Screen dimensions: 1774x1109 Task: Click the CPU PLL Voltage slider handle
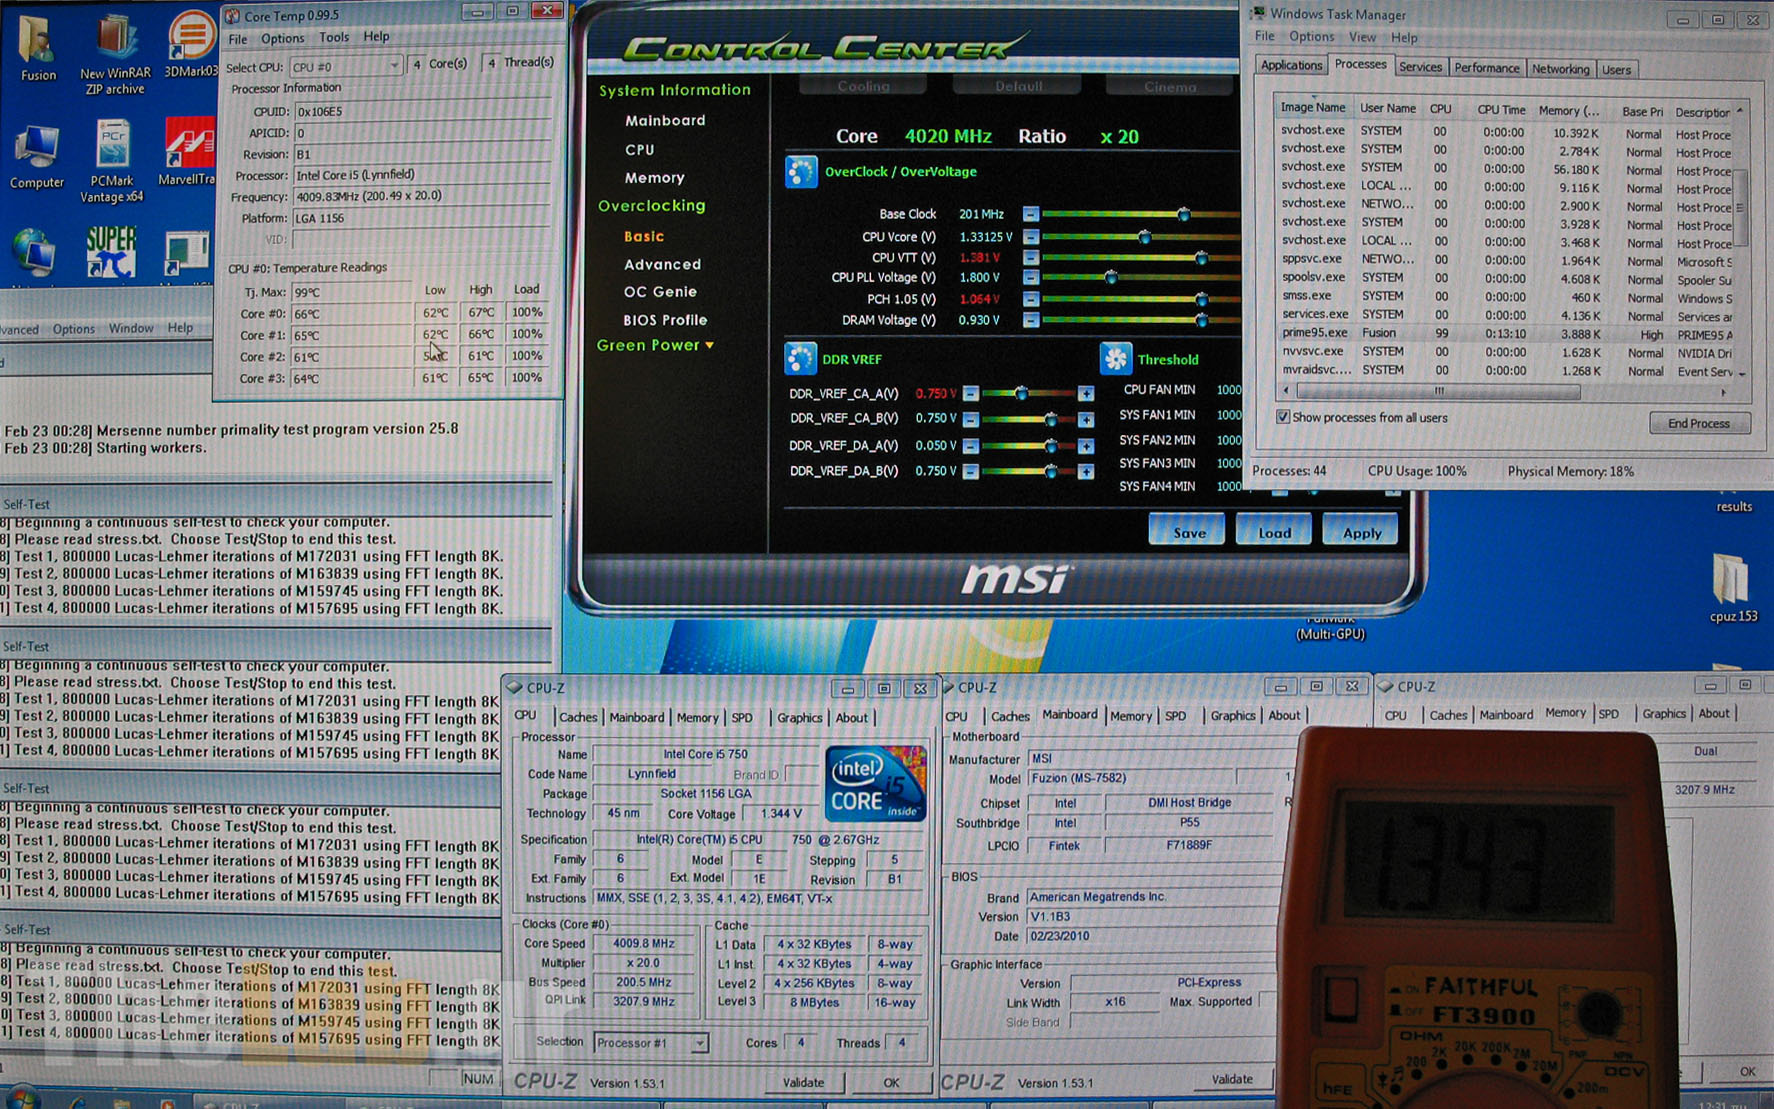[x=1110, y=278]
